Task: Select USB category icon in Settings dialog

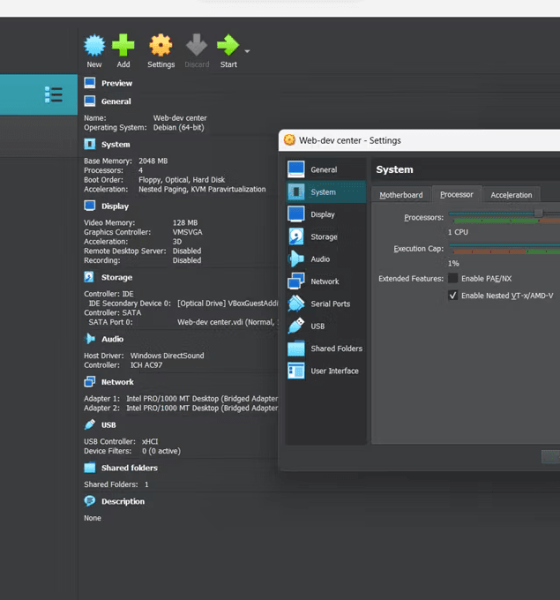Action: click(296, 326)
